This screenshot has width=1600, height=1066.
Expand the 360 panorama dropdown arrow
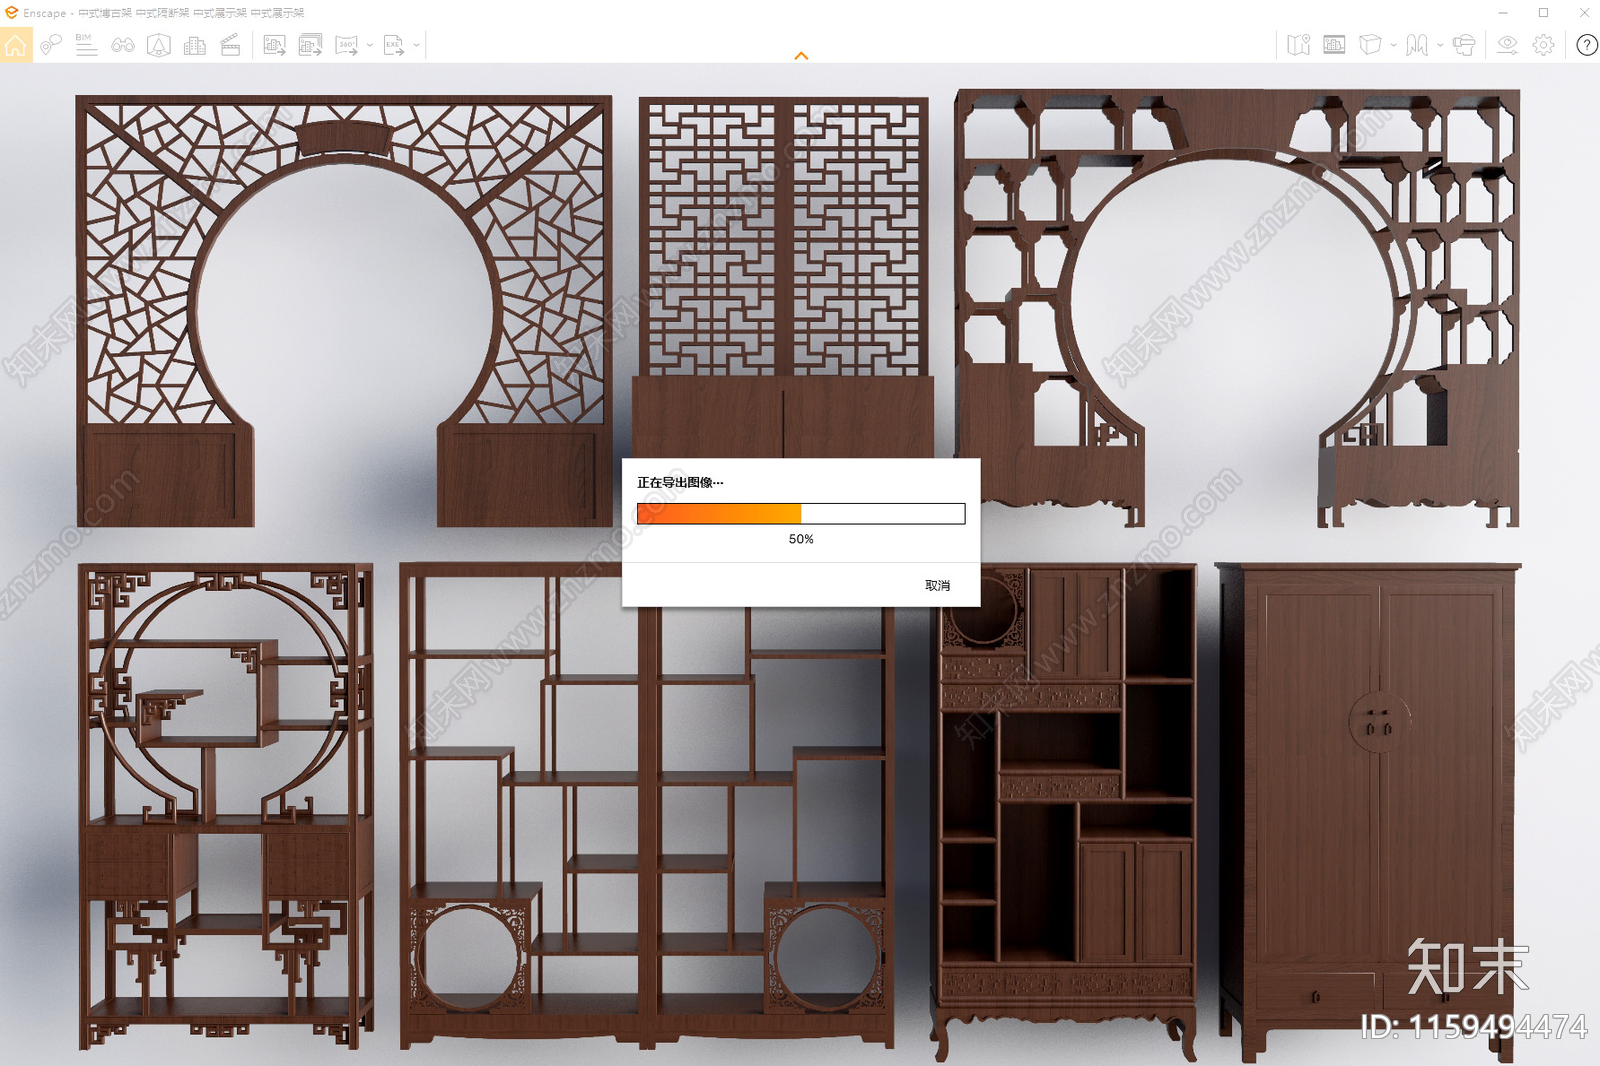point(370,45)
